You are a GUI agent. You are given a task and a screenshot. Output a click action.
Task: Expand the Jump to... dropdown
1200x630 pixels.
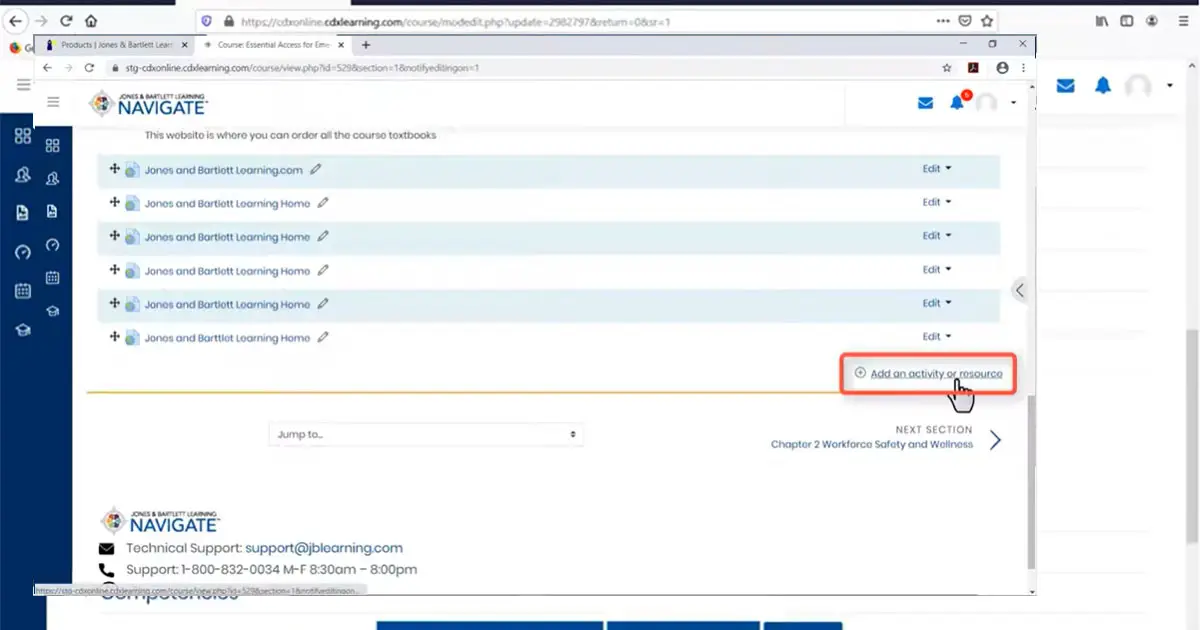tap(426, 434)
